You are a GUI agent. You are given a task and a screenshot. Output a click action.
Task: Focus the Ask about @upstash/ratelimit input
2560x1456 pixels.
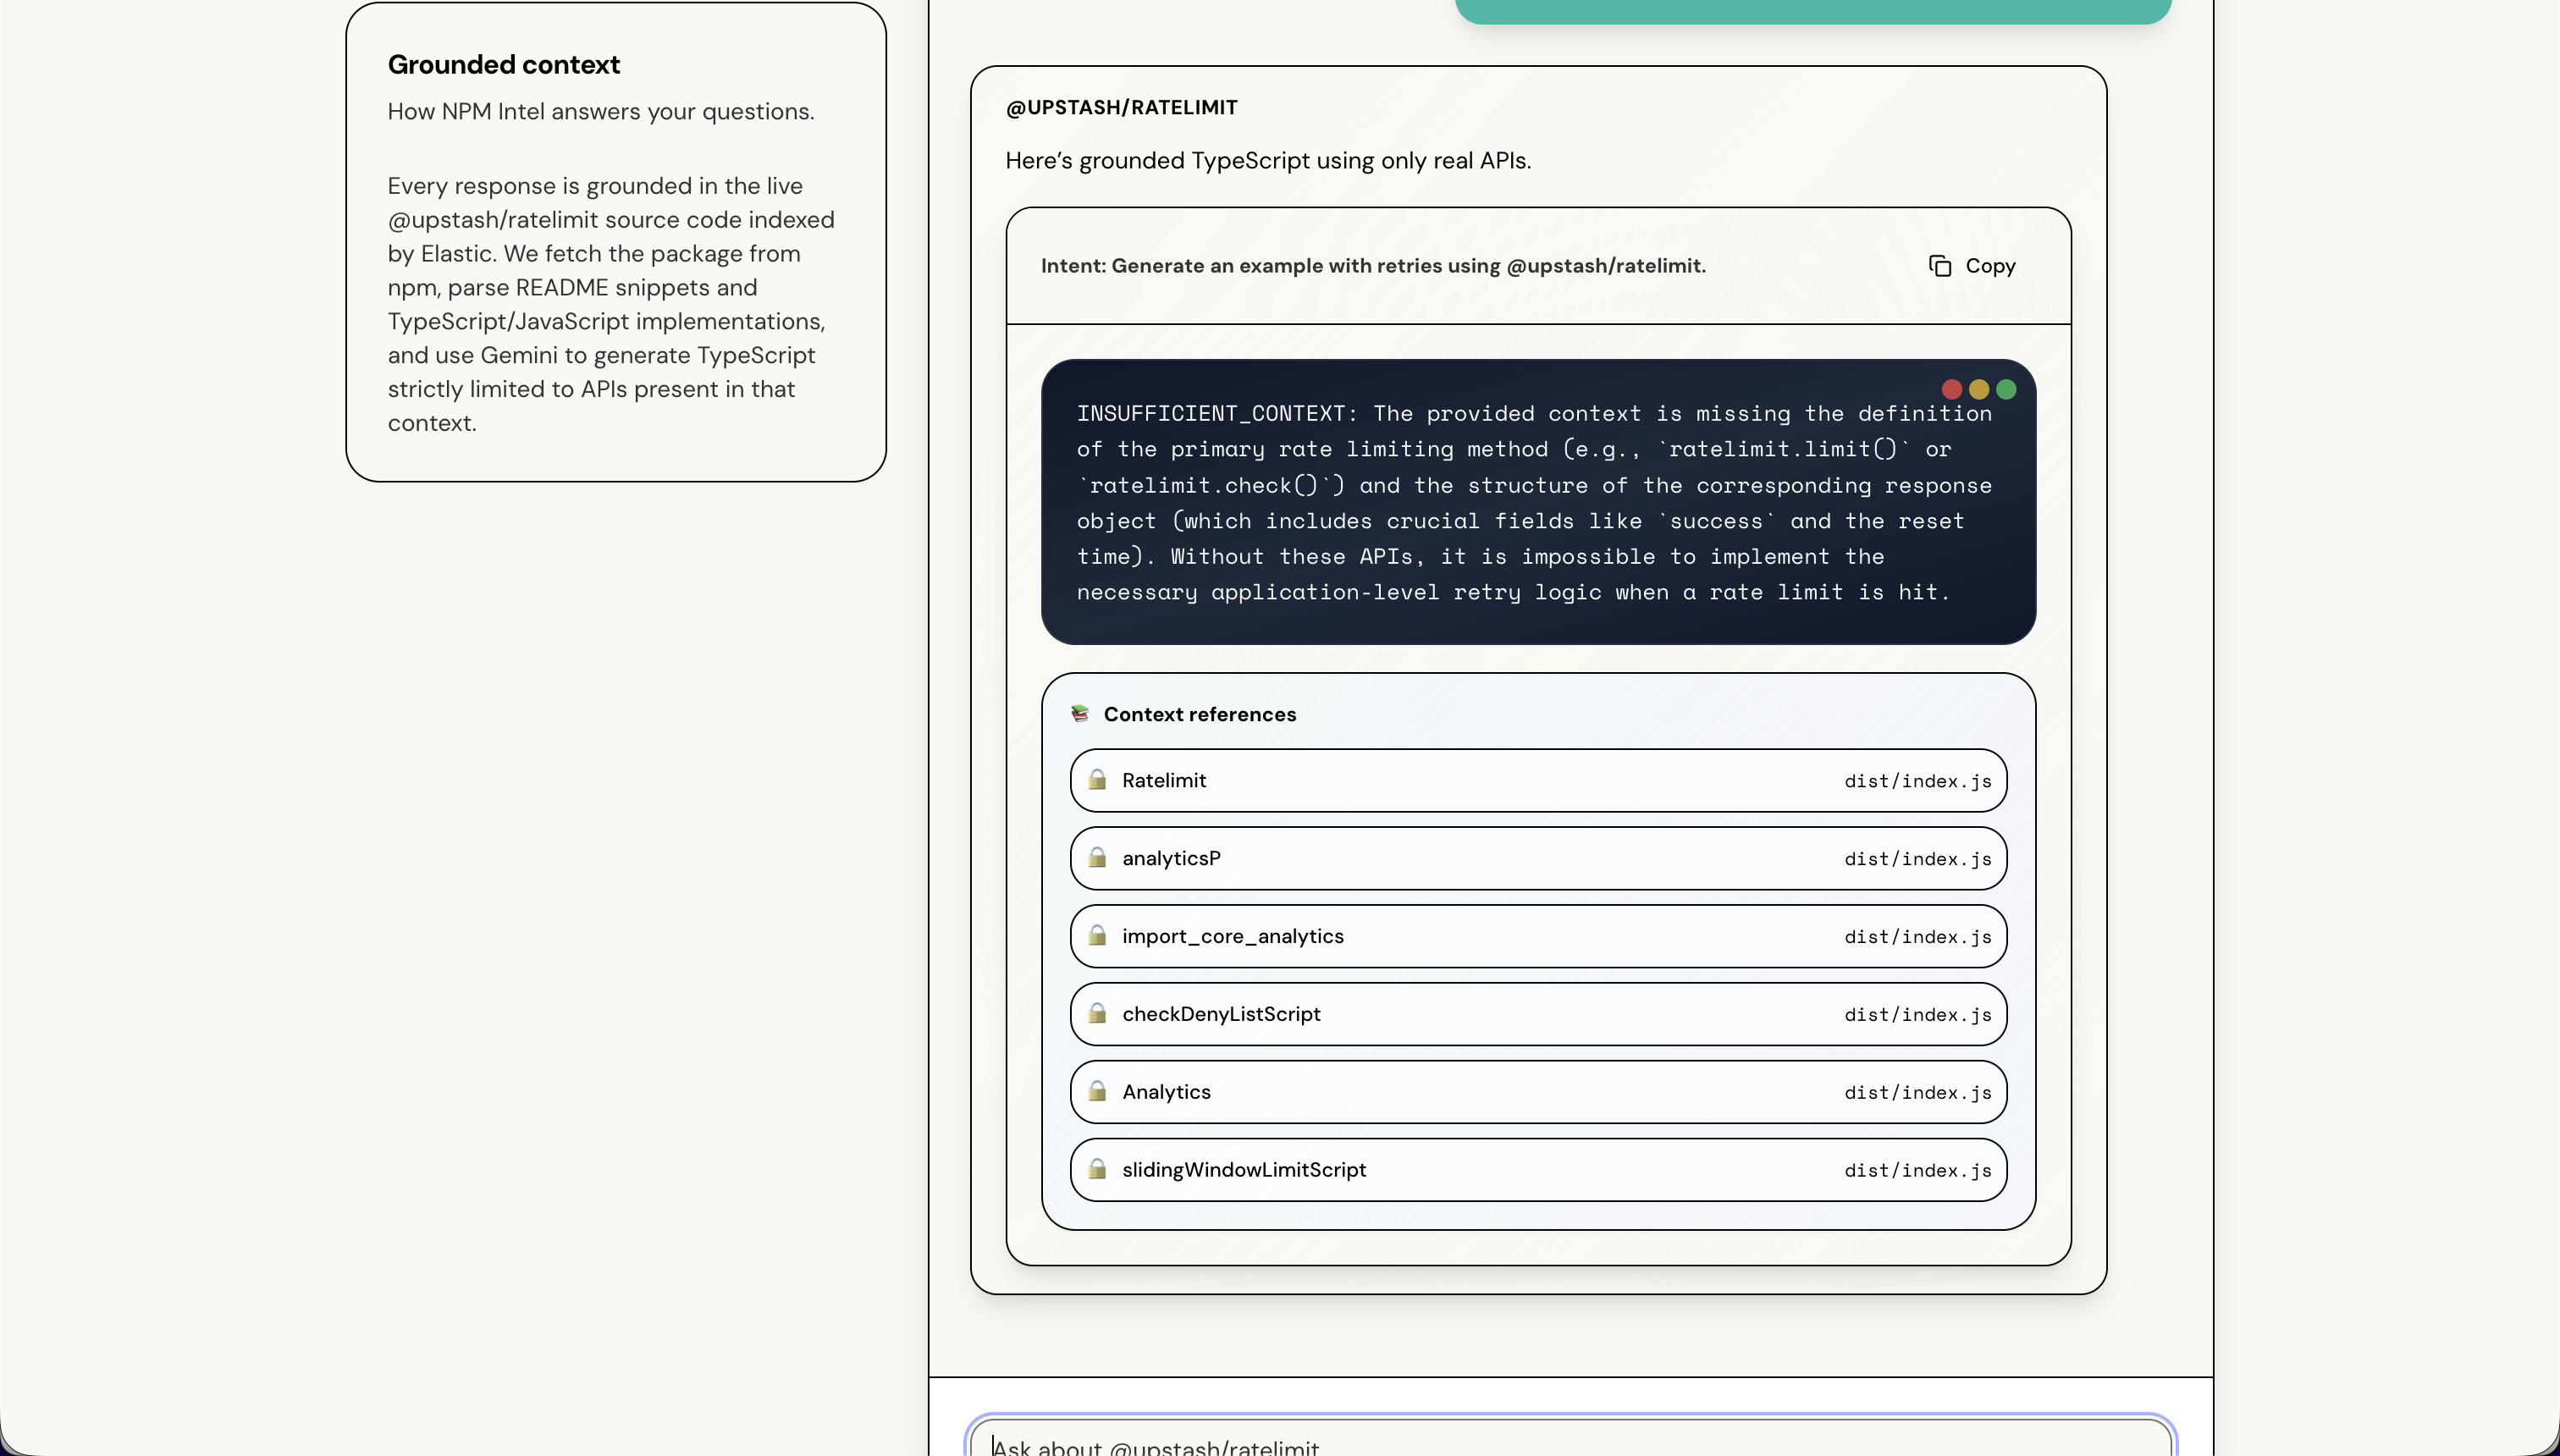1570,1445
